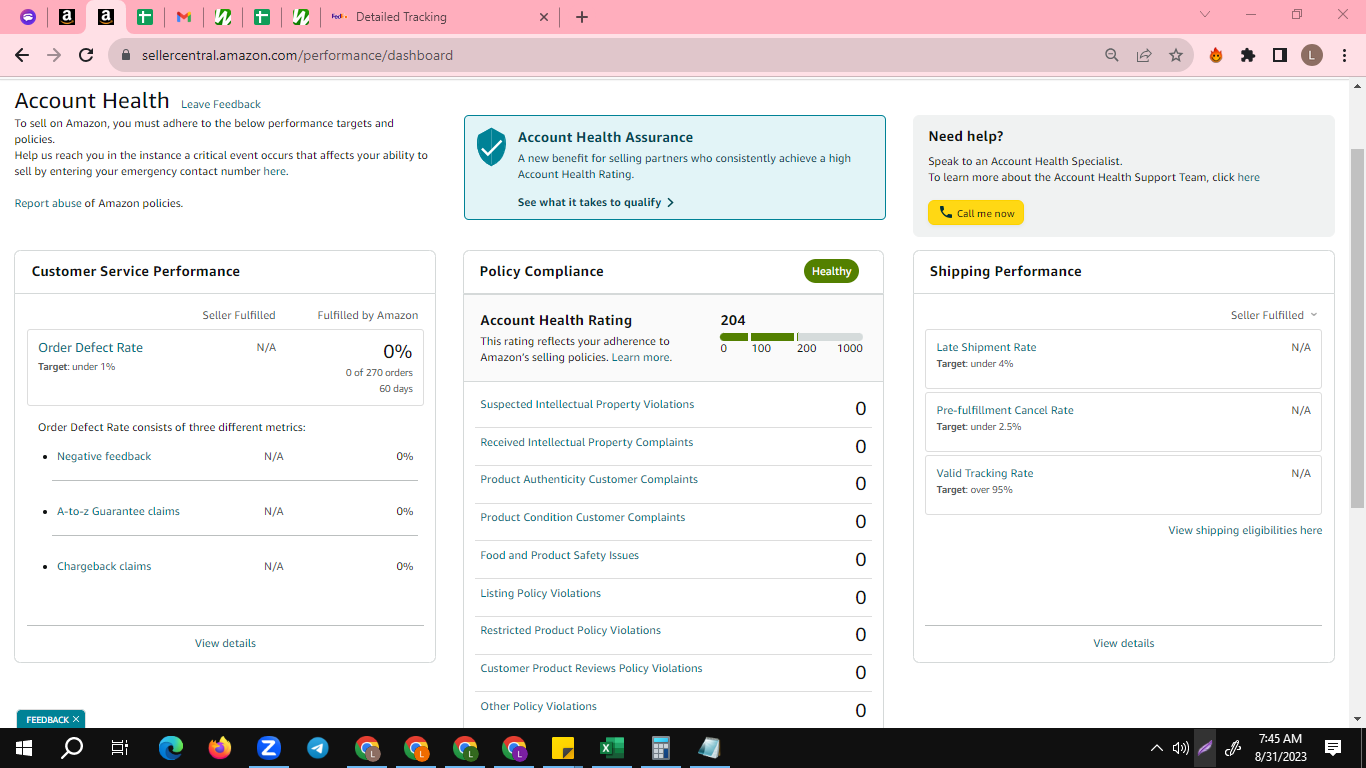Click the browser forward arrow
Image resolution: width=1366 pixels, height=768 pixels.
click(54, 55)
